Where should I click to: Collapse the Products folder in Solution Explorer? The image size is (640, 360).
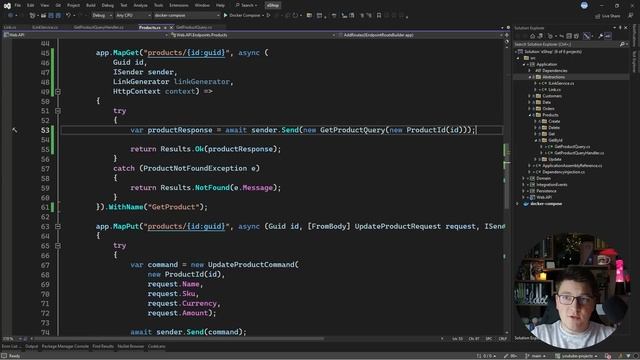(x=530, y=115)
